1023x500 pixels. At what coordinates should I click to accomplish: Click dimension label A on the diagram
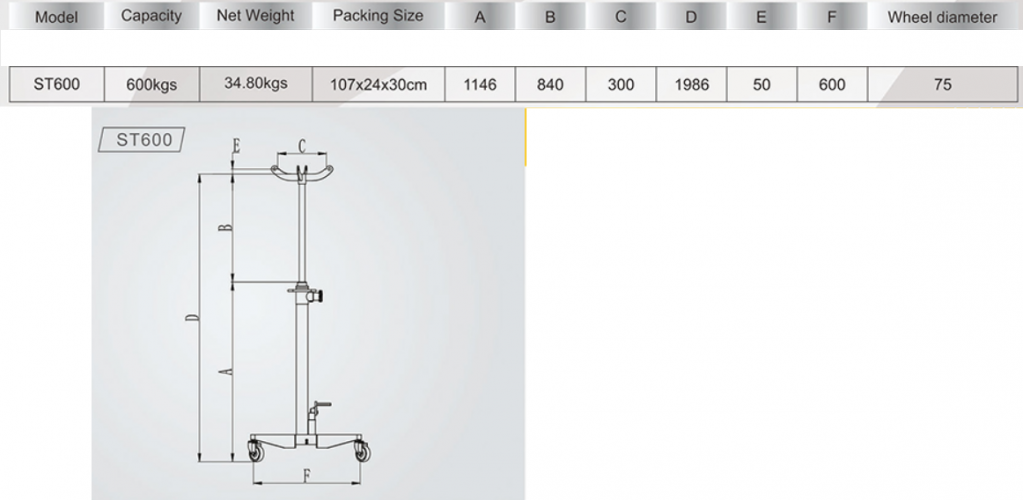[226, 371]
